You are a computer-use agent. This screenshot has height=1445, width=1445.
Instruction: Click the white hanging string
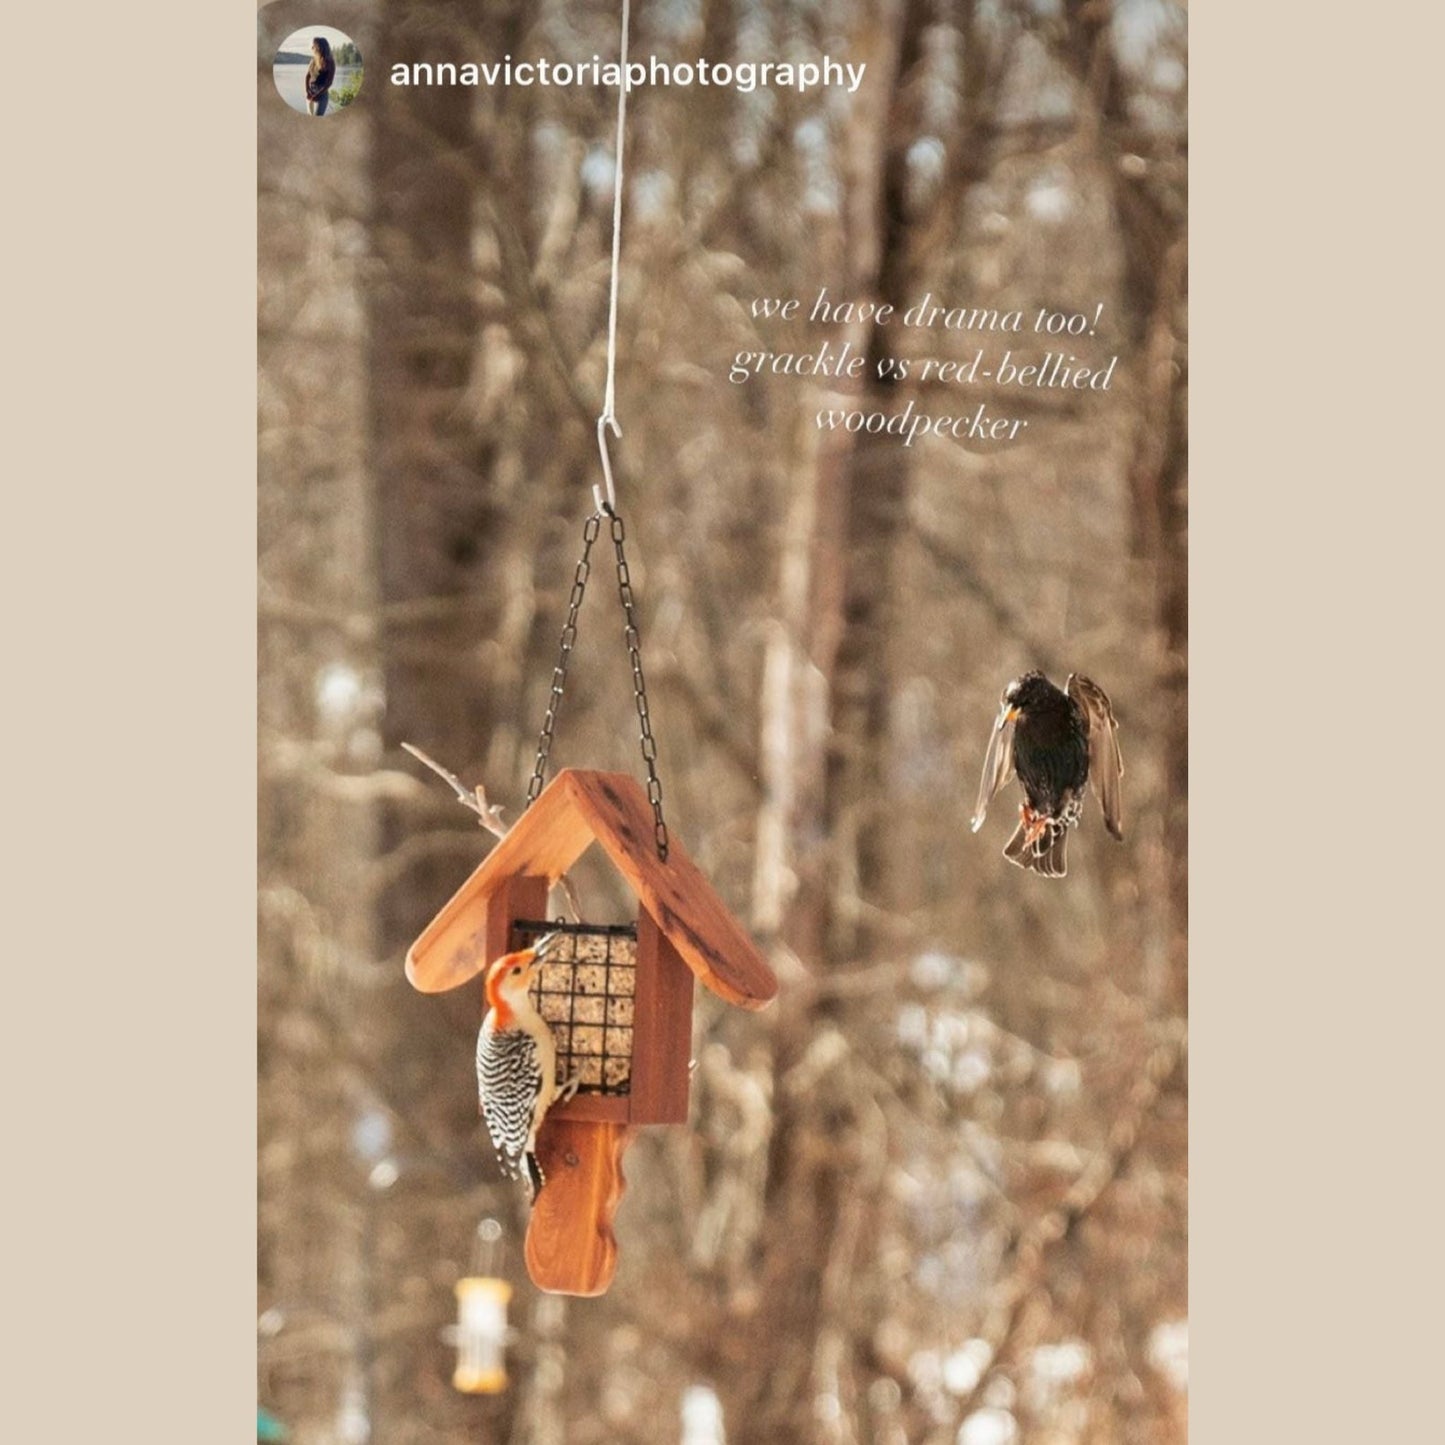coord(616,208)
